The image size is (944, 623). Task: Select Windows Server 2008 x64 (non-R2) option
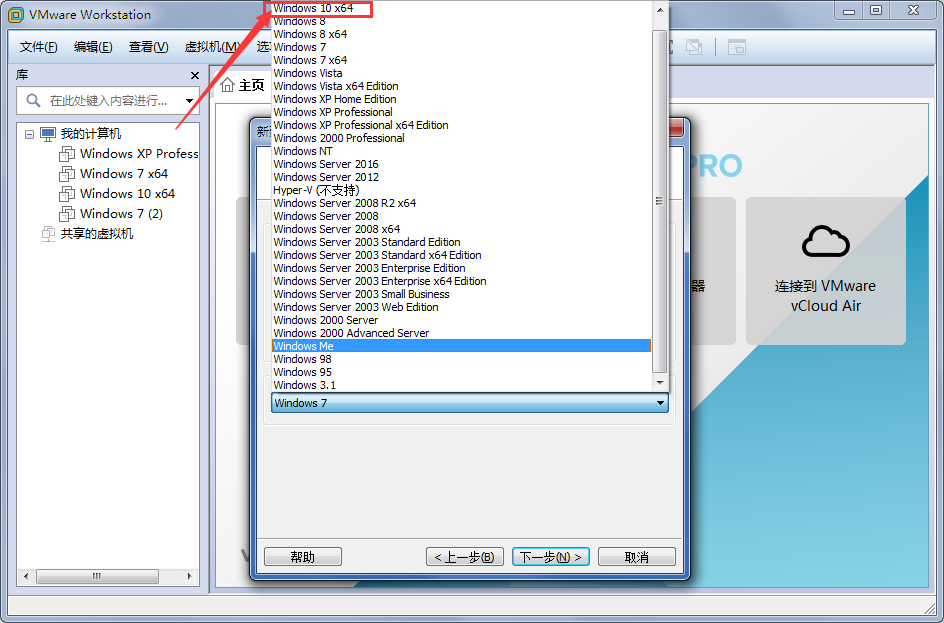click(461, 229)
